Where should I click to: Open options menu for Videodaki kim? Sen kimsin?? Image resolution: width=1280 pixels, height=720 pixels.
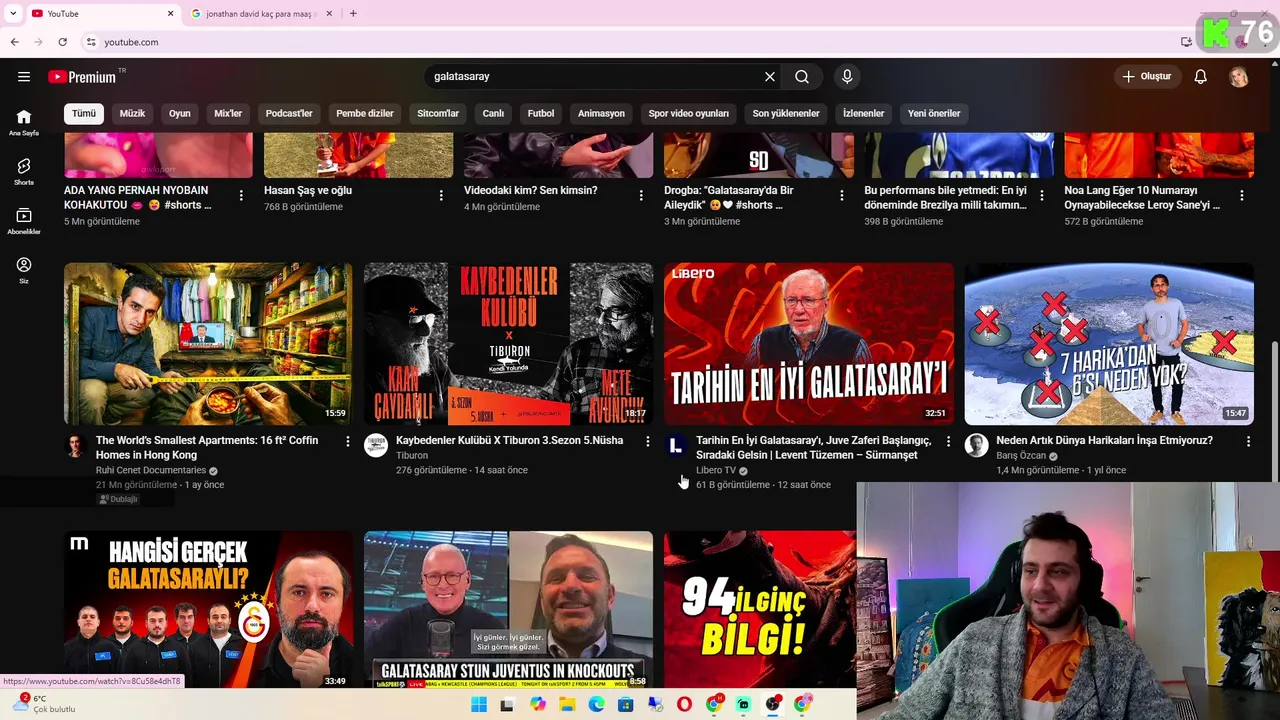click(641, 196)
